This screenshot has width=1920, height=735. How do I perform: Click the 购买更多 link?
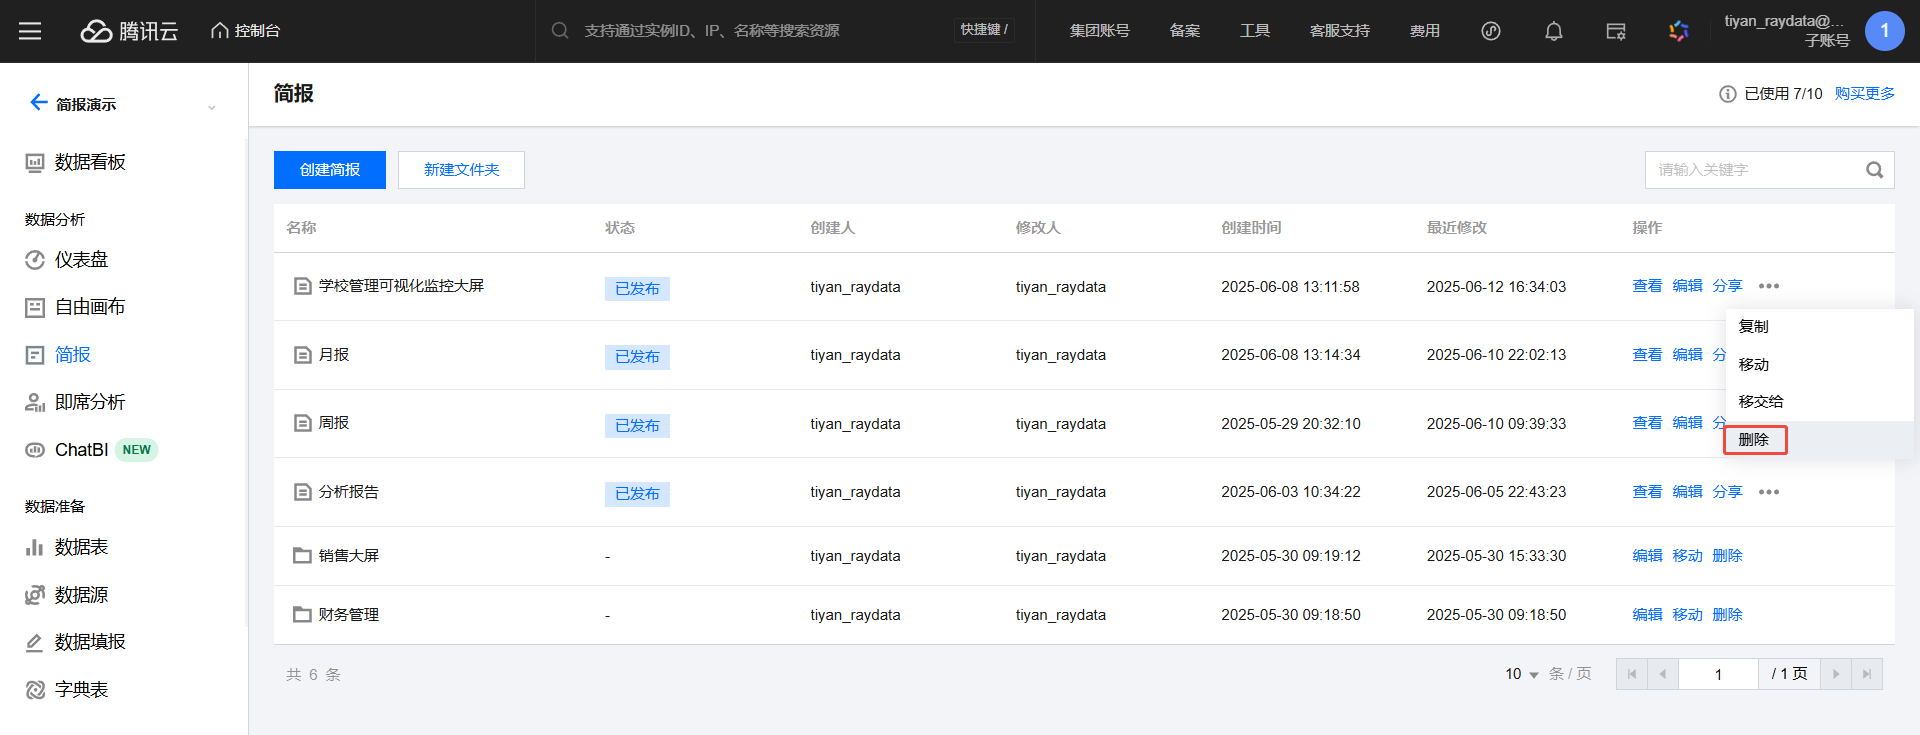pos(1864,93)
